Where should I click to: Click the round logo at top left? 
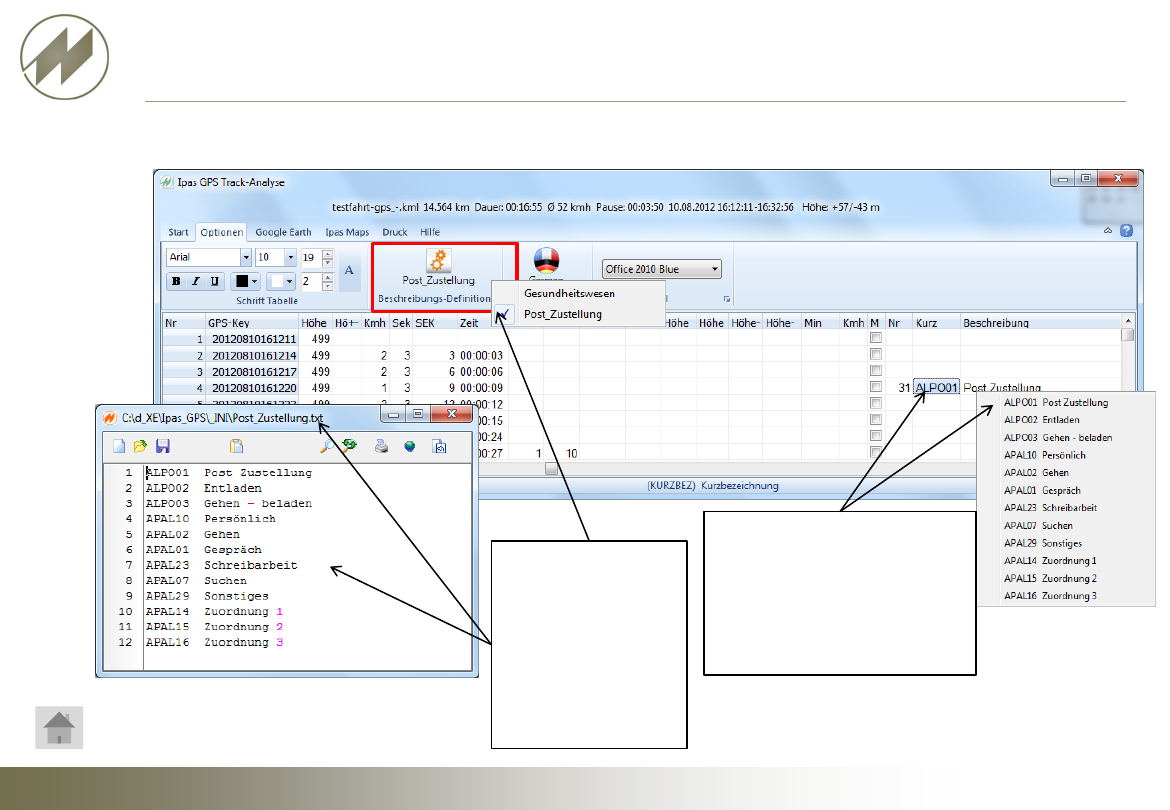[x=64, y=57]
